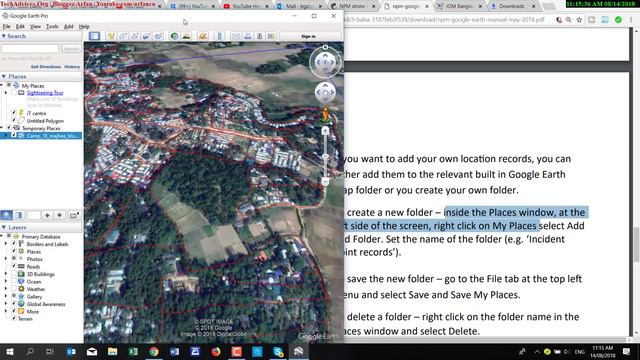
Task: Toggle the sunlight landscape icon
Action: click(x=186, y=36)
